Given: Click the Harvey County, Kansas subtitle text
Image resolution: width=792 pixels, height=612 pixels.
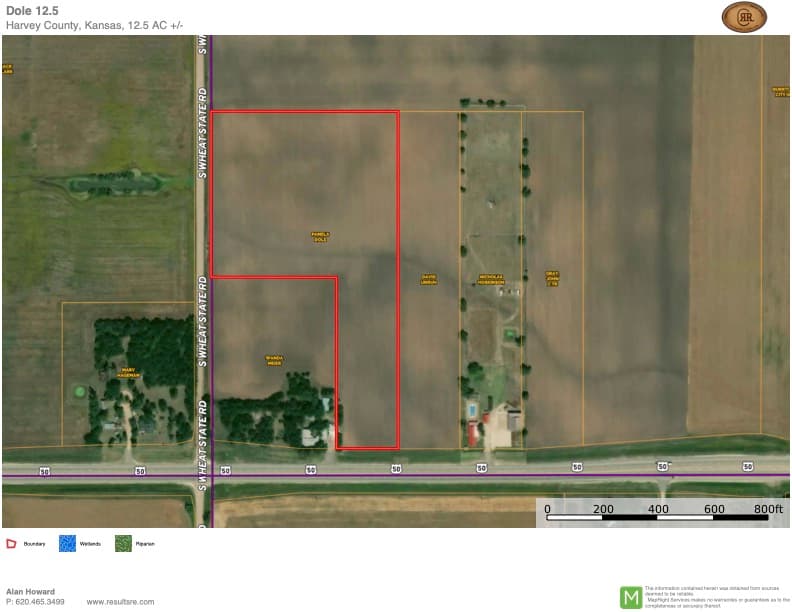Looking at the screenshot, I should pyautogui.click(x=94, y=24).
